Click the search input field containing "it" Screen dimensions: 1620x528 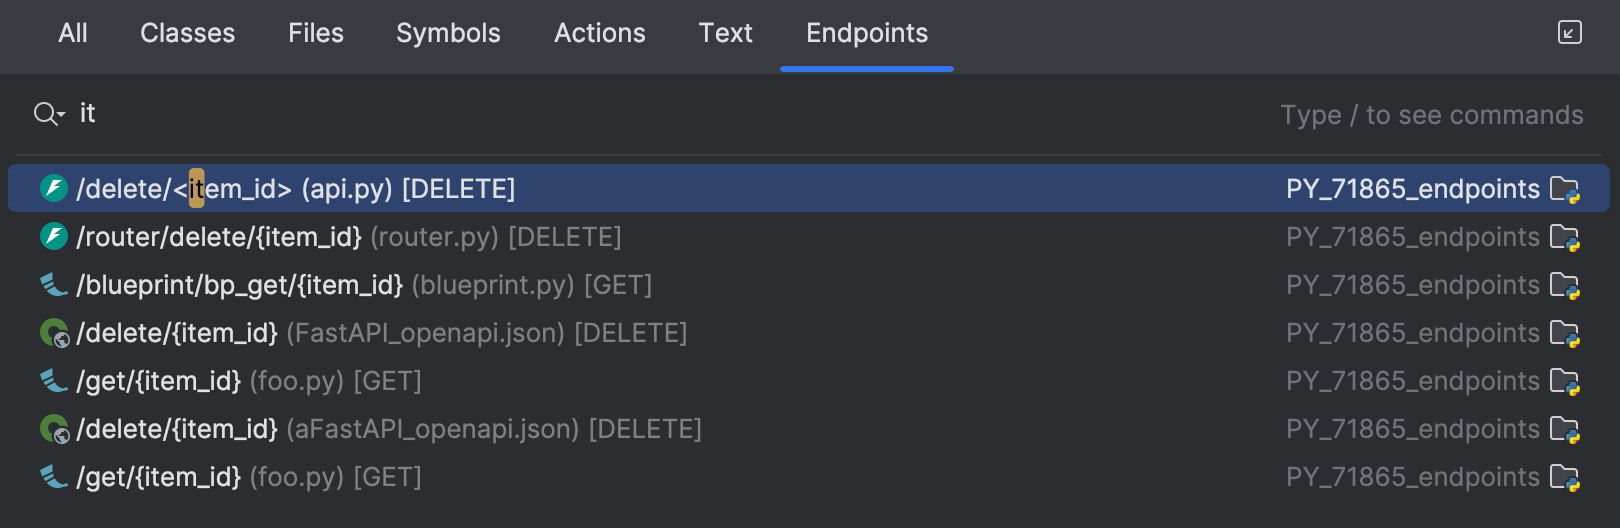pos(600,114)
